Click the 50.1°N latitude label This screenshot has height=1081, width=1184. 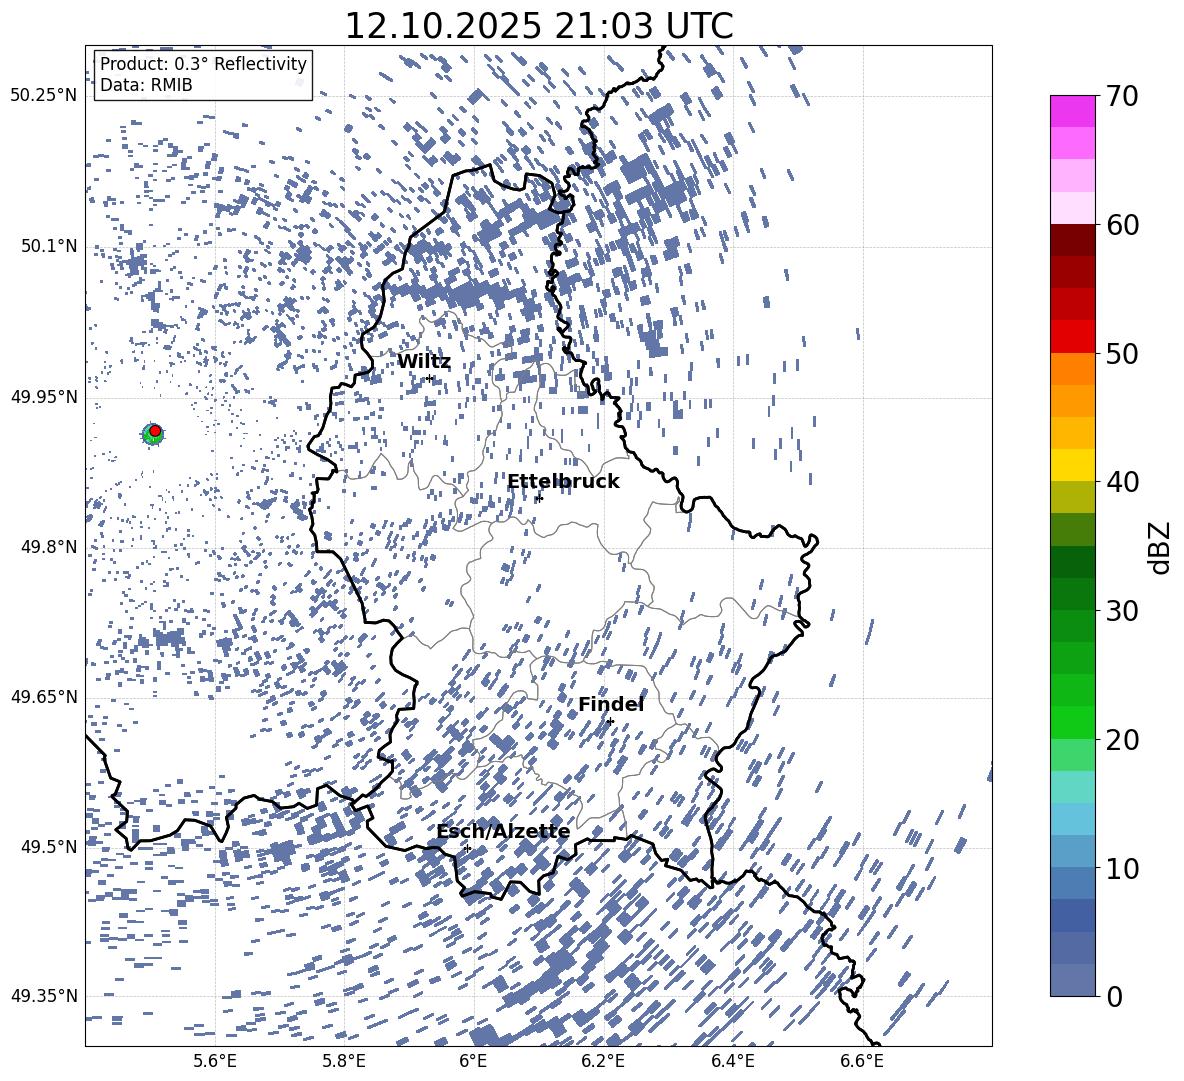[x=48, y=247]
